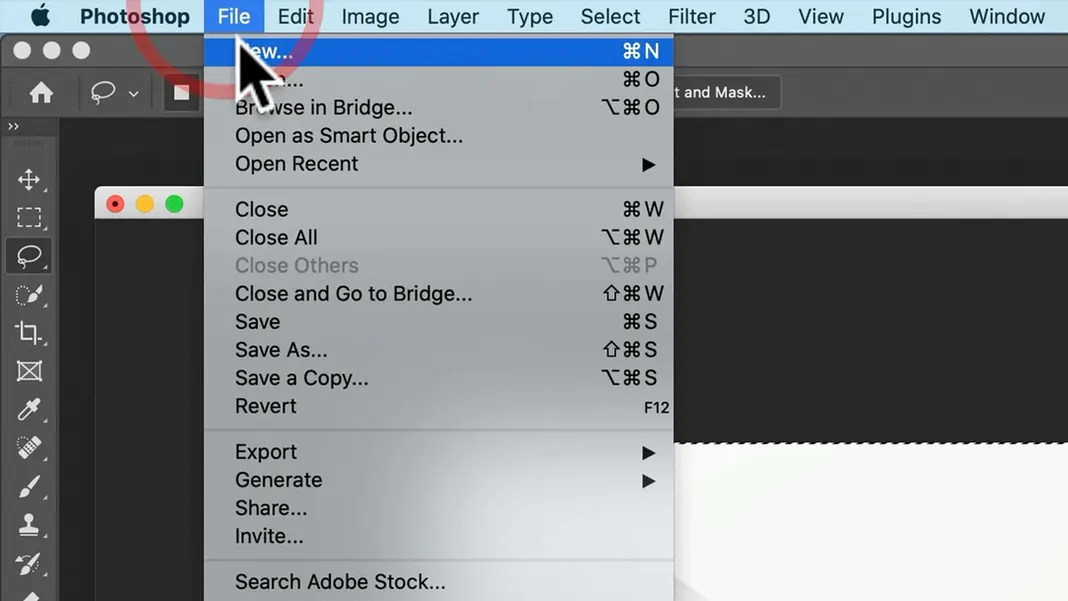Screen dimensions: 1068x601
Task: Select the Rectangular Marquee tool
Action: tap(29, 217)
